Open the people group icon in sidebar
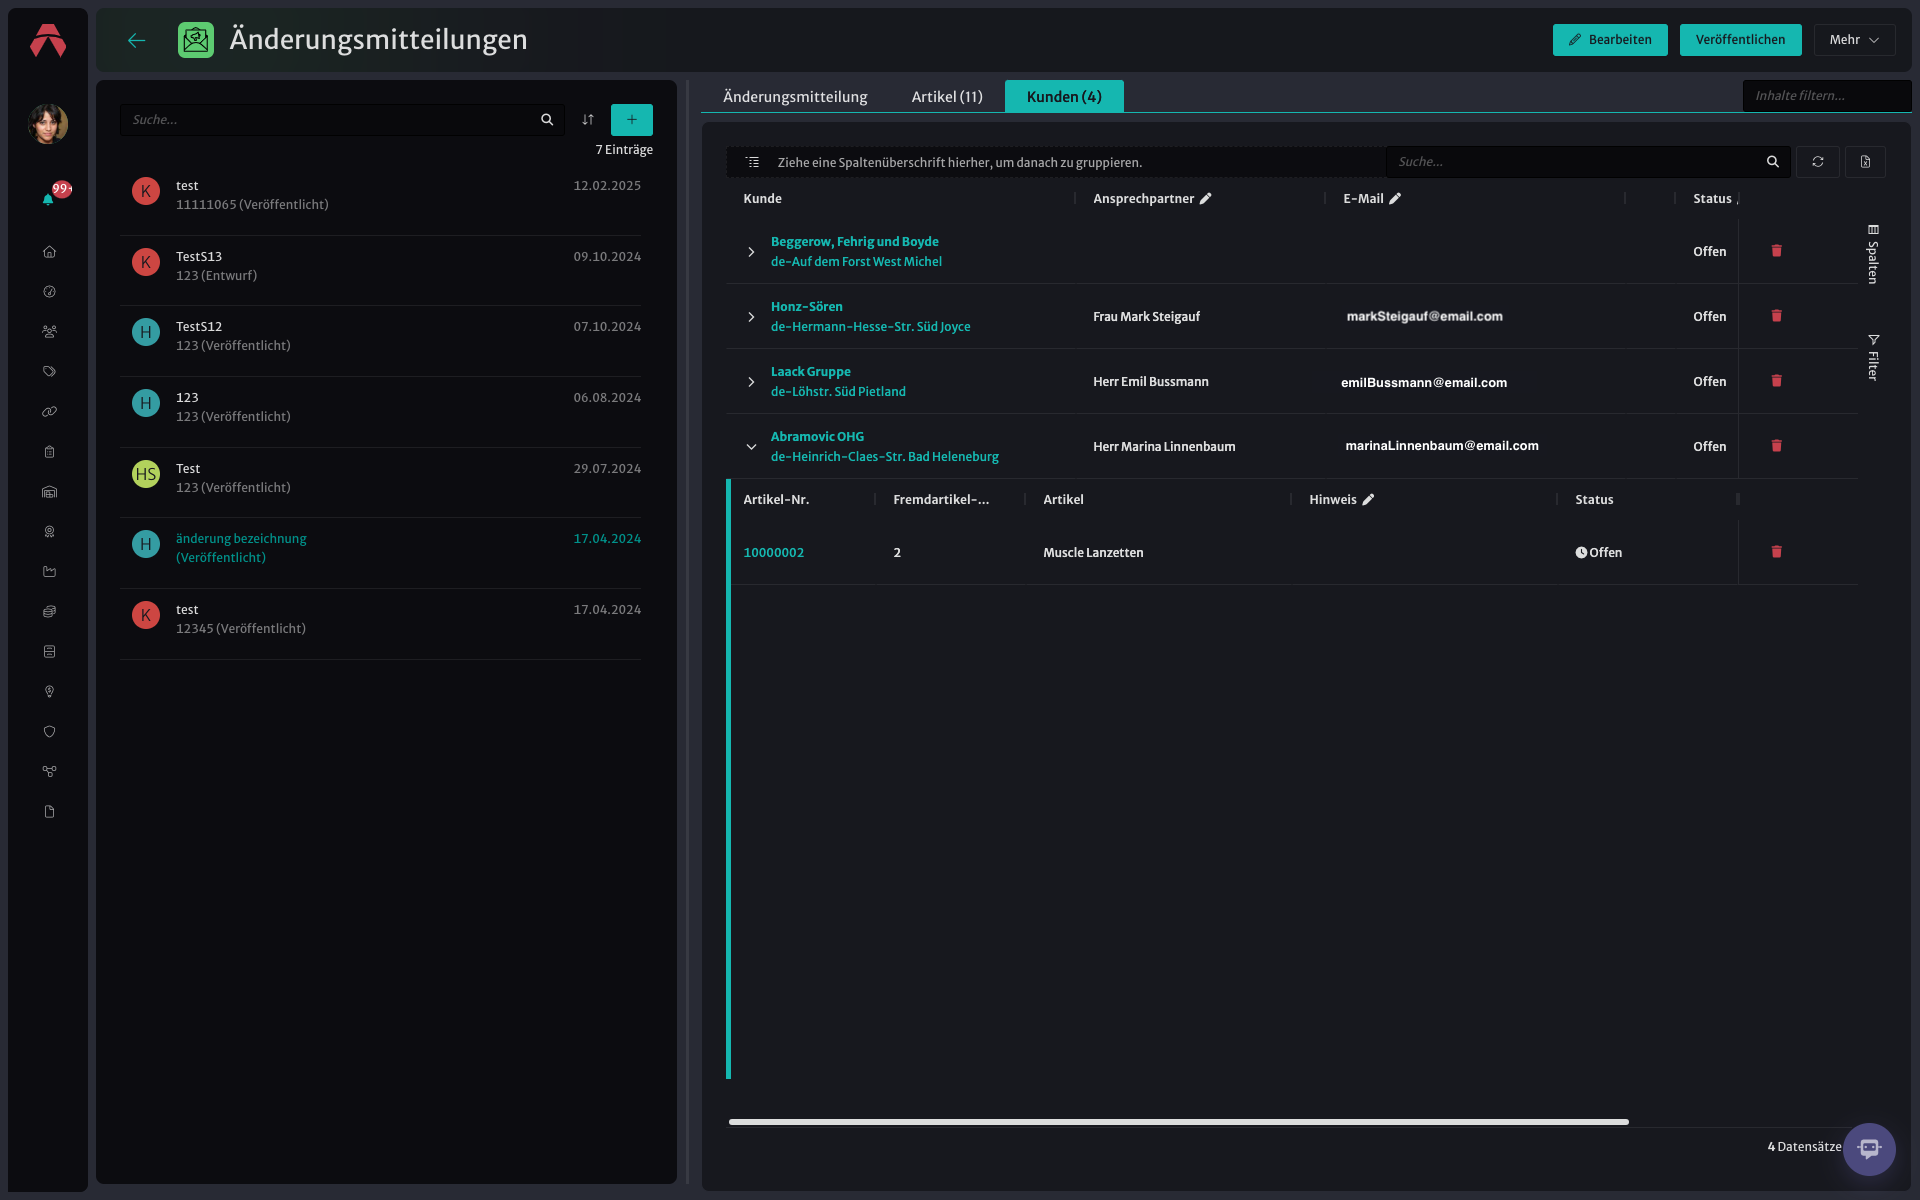Image resolution: width=1920 pixels, height=1200 pixels. (x=49, y=332)
